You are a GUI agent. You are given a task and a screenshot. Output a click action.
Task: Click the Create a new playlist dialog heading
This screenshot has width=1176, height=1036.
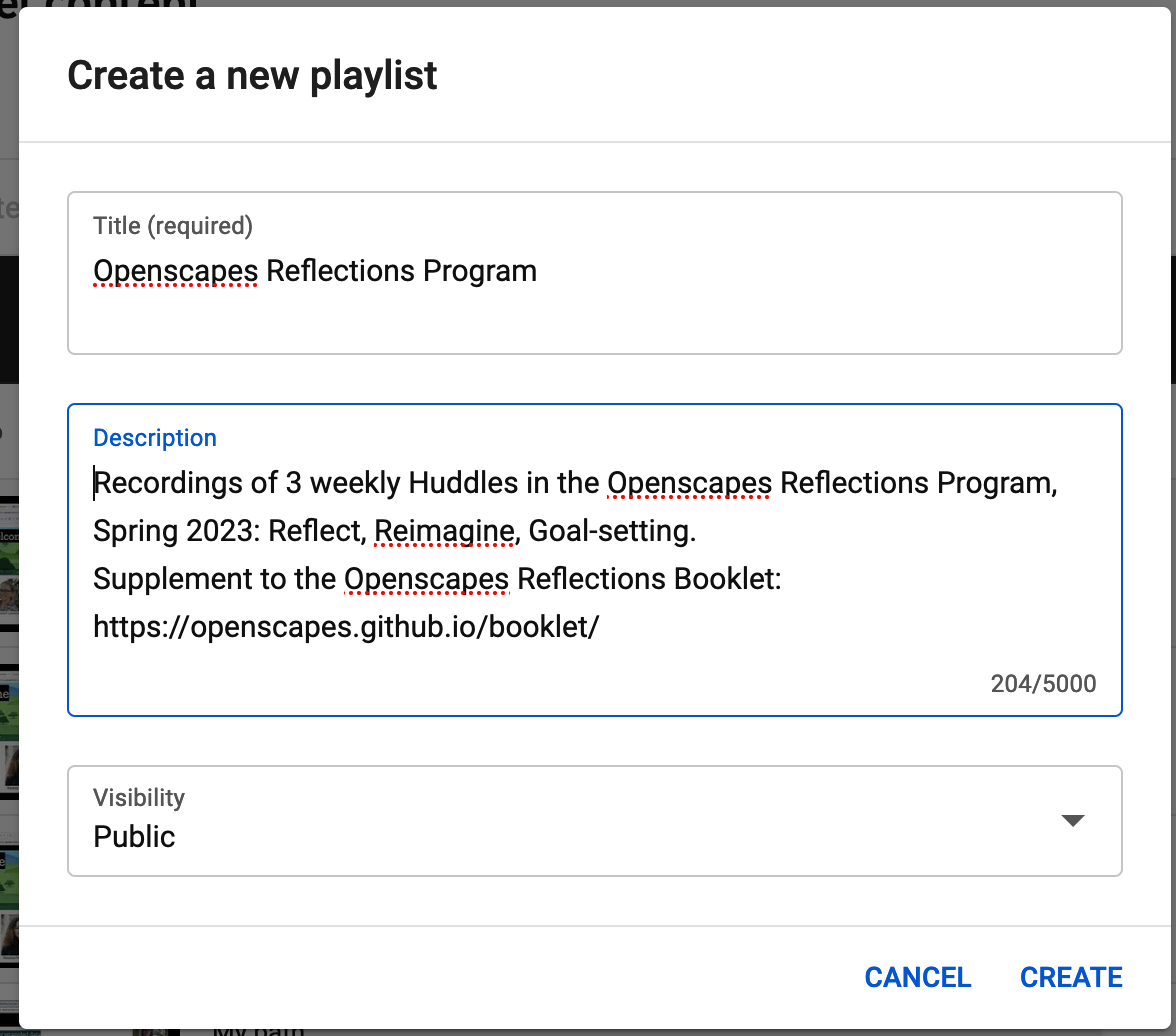click(x=252, y=75)
